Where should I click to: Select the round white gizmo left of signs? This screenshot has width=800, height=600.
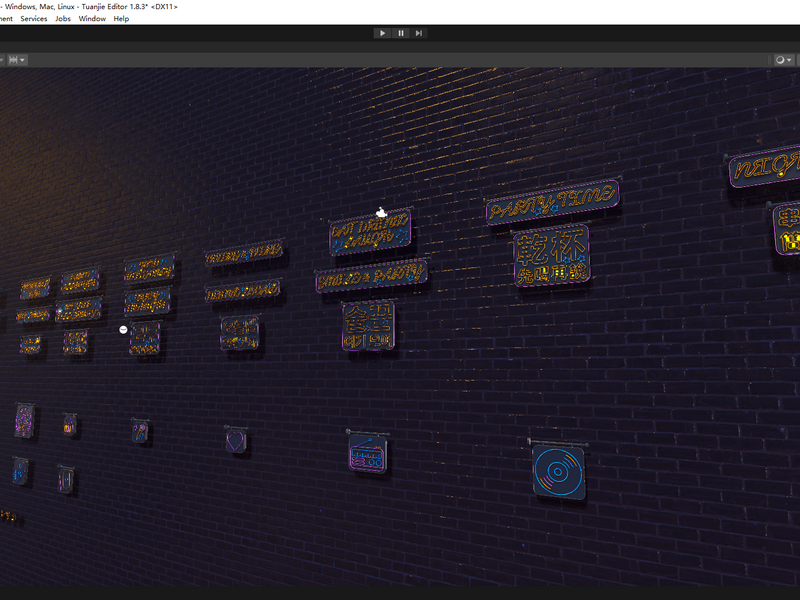[123, 330]
